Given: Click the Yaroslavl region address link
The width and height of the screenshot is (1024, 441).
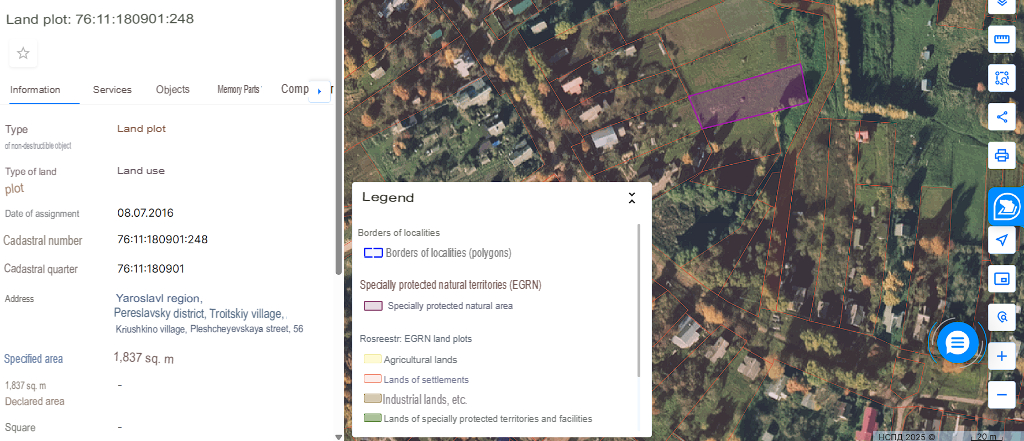Looking at the screenshot, I should click(159, 299).
